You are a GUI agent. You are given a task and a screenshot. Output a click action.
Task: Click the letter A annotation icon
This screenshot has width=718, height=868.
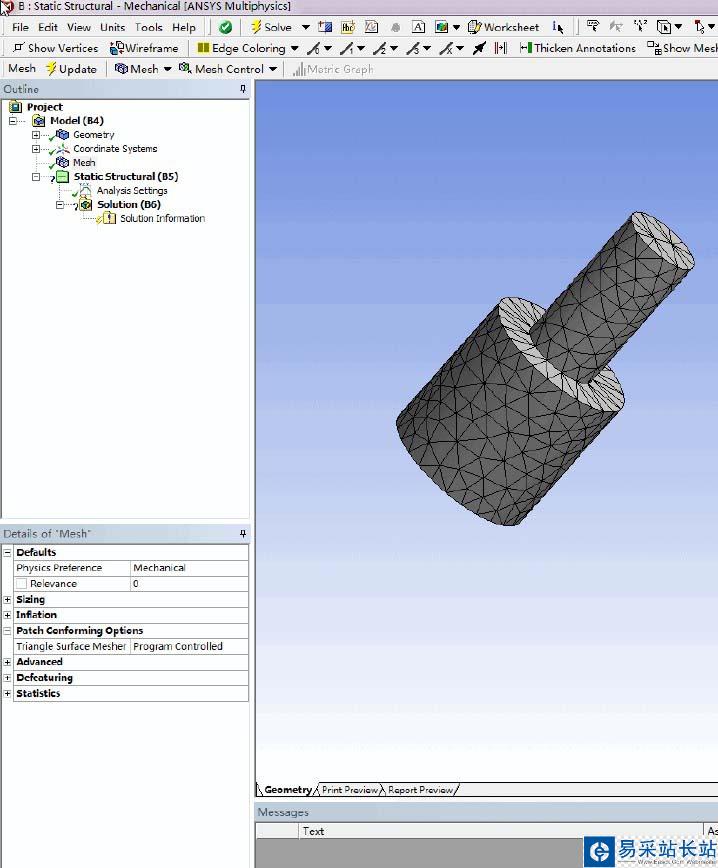pyautogui.click(x=419, y=27)
